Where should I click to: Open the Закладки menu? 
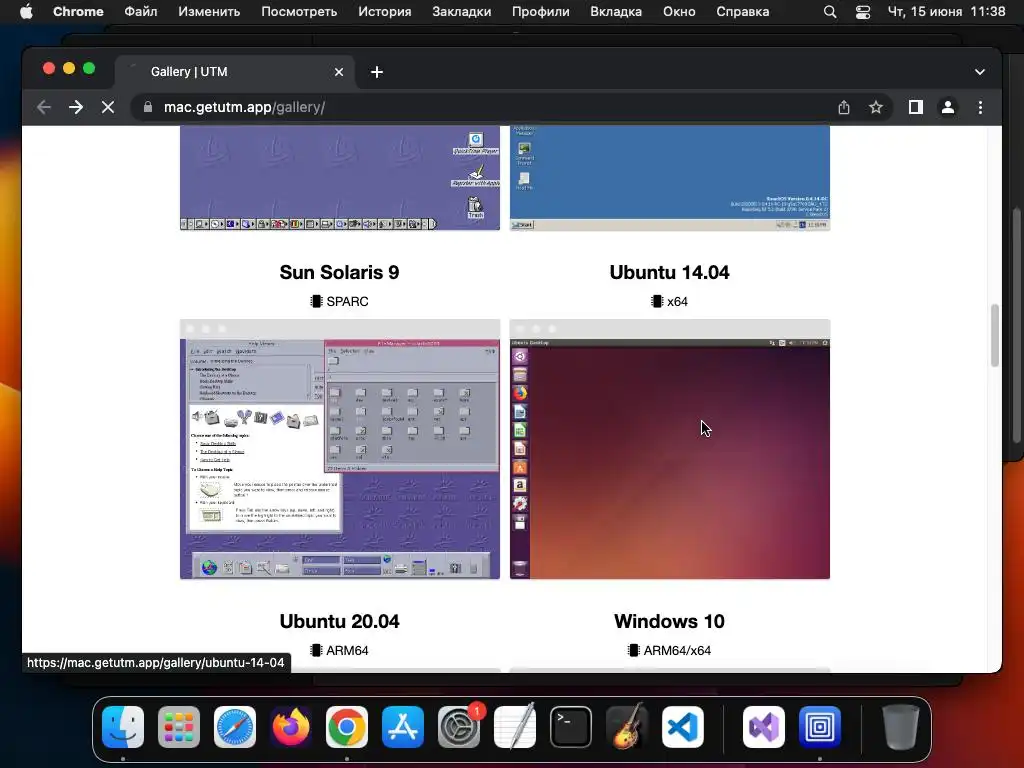coord(462,11)
